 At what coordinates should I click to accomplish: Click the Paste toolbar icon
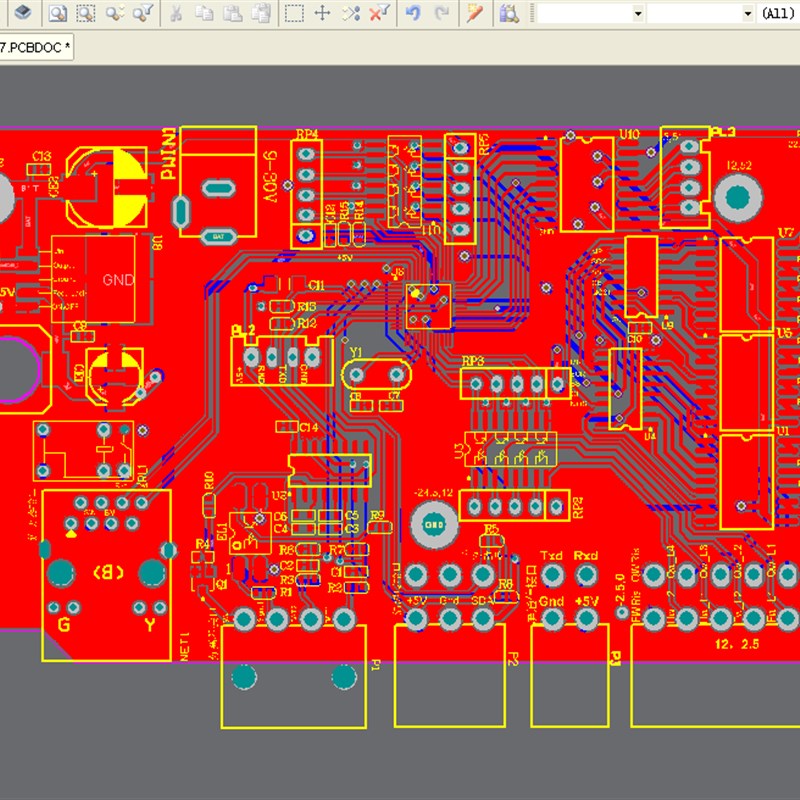pyautogui.click(x=233, y=13)
